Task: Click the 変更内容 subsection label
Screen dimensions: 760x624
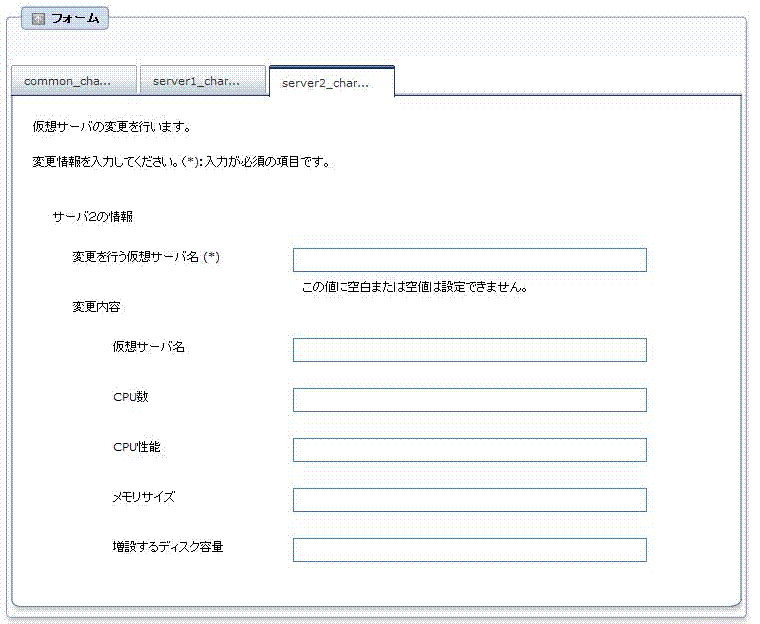Action: (96, 307)
